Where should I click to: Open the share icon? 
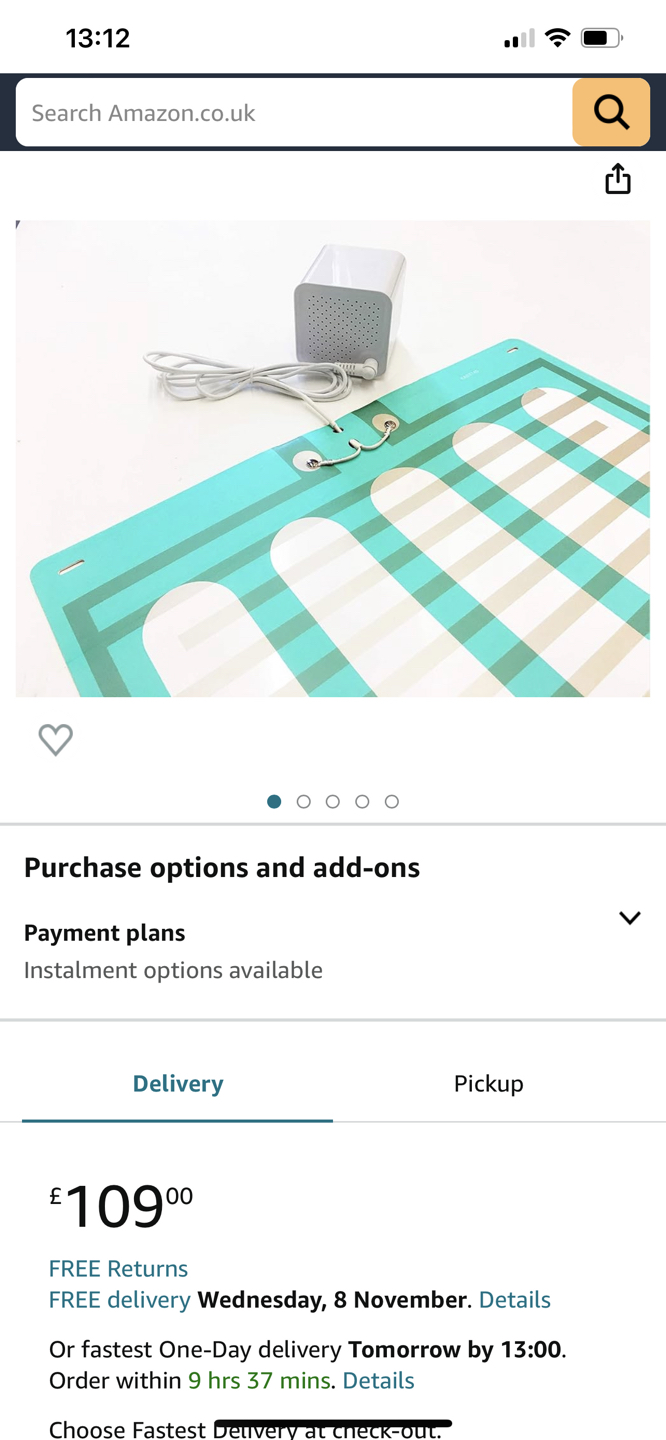point(618,178)
